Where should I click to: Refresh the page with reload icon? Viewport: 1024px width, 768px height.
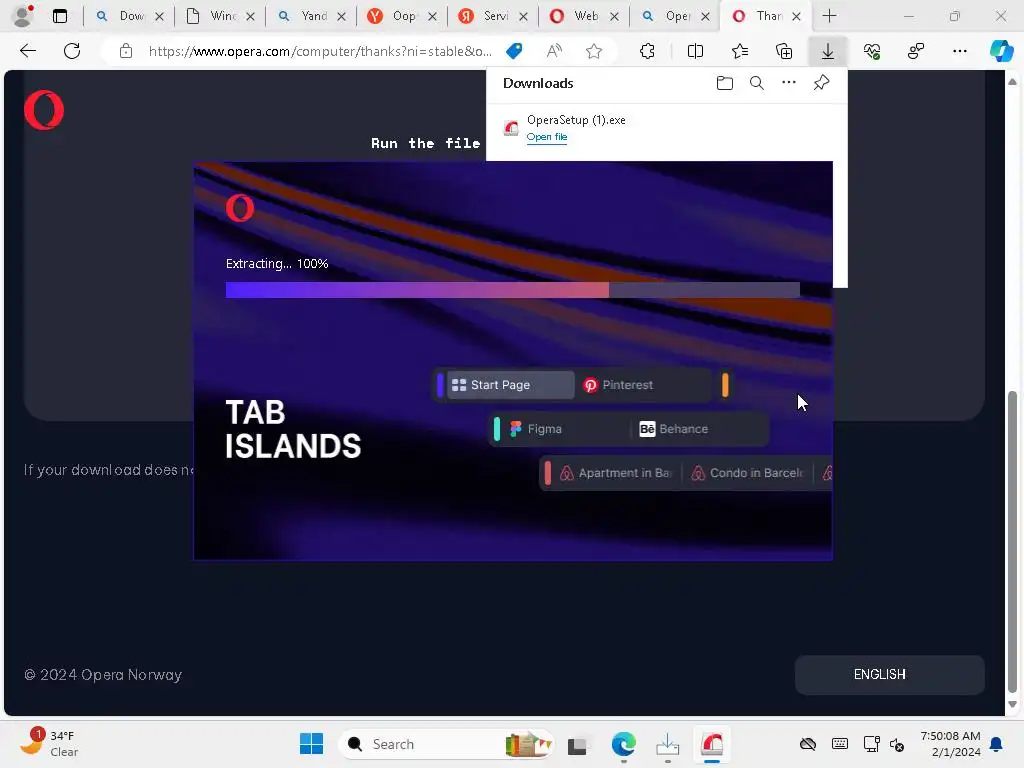(x=72, y=51)
